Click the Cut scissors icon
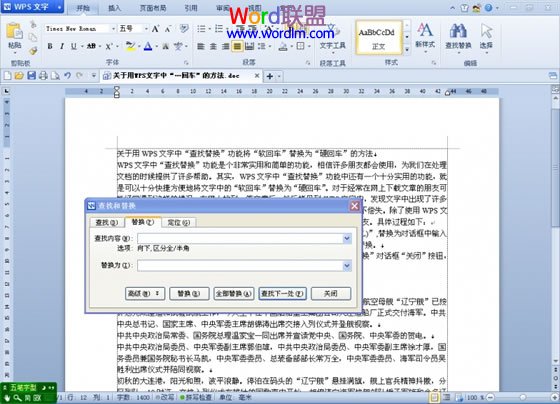 coord(33,25)
